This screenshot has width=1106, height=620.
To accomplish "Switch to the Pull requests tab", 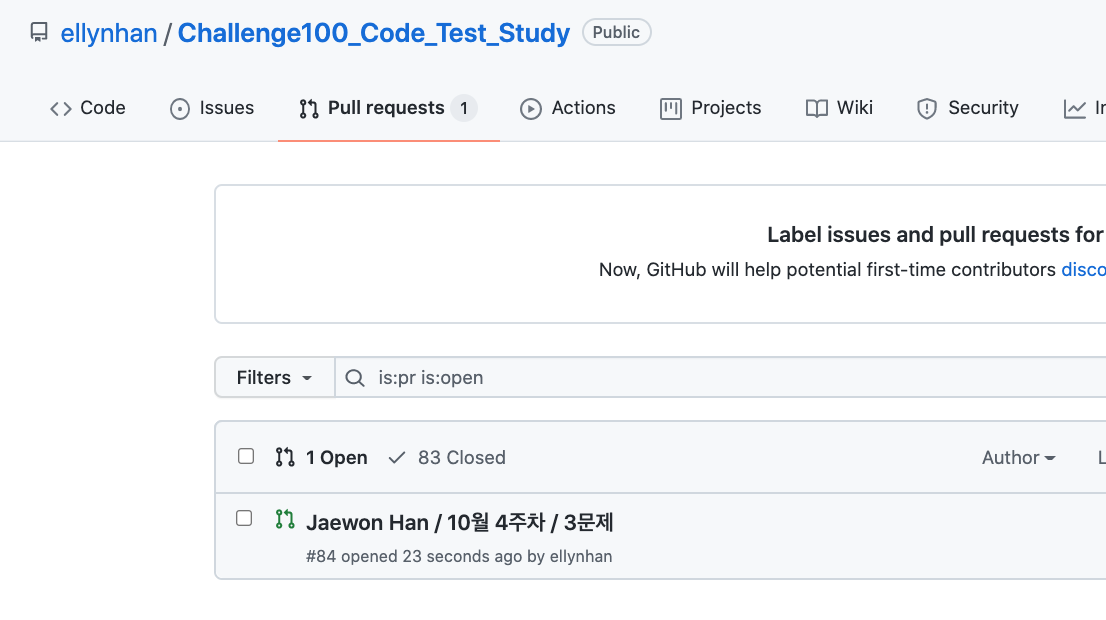I will coord(387,108).
